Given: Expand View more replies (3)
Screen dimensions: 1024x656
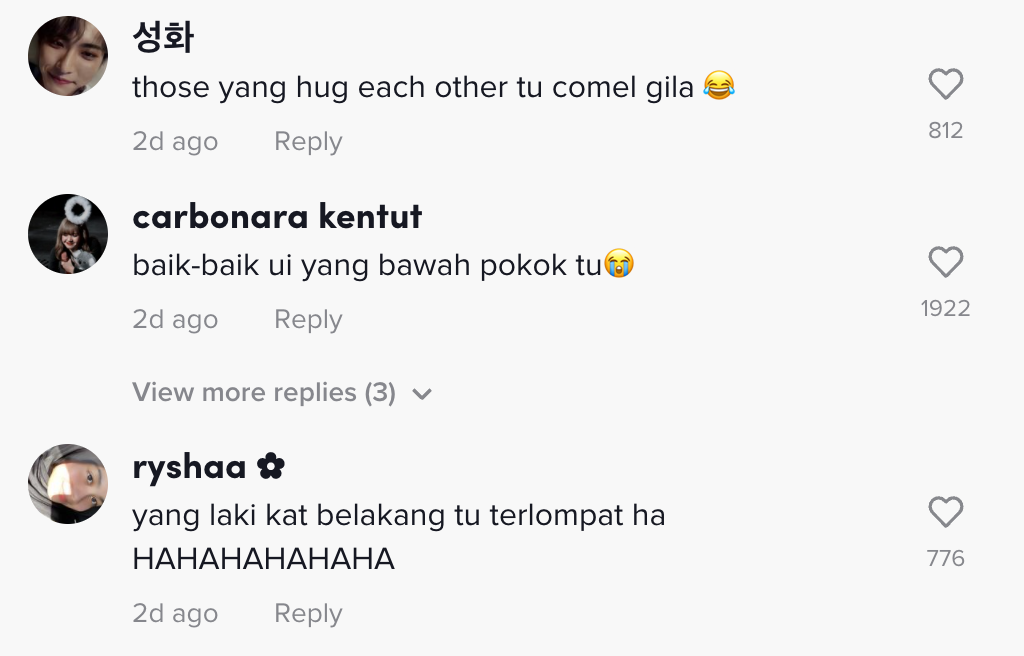Looking at the screenshot, I should click(x=264, y=392).
